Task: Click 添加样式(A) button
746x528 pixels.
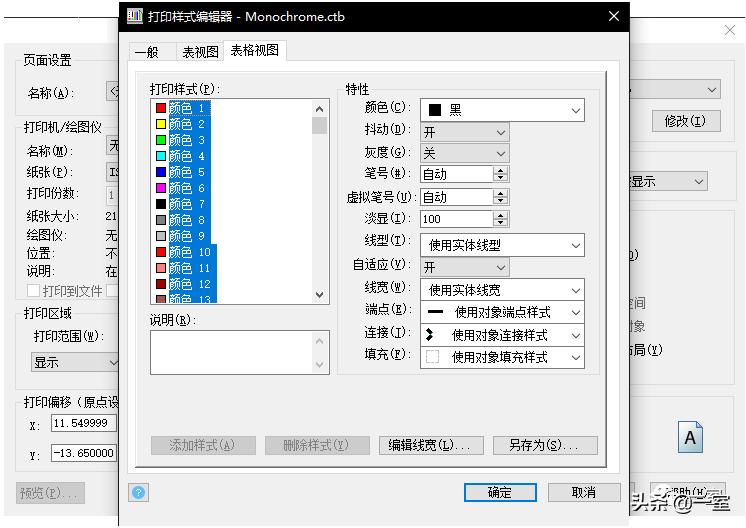Action: 203,445
